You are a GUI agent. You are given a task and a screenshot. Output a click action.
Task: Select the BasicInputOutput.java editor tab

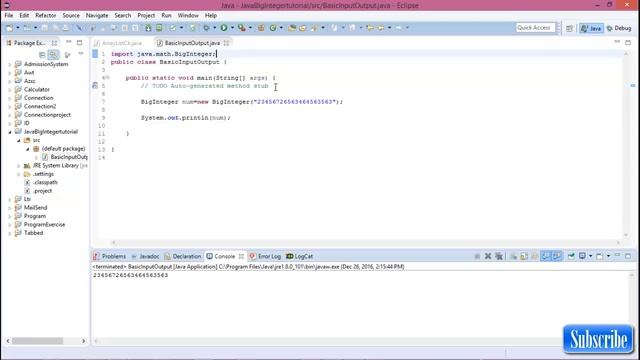coord(192,43)
